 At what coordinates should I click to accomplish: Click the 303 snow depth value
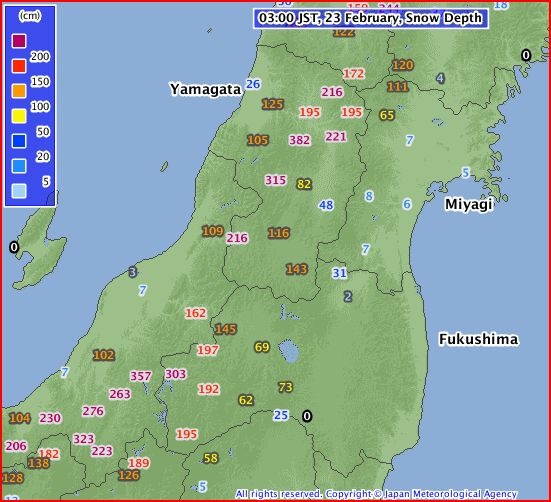point(175,374)
